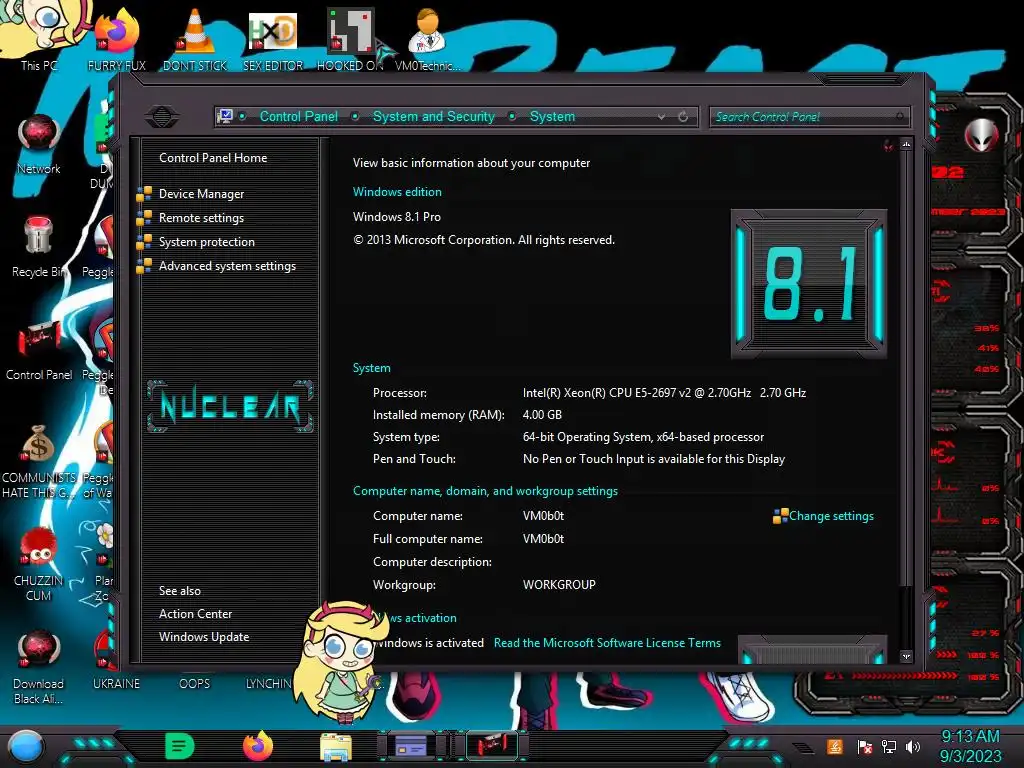The width and height of the screenshot is (1024, 768).
Task: Read the Microsoft Software License Terms
Action: [x=607, y=643]
